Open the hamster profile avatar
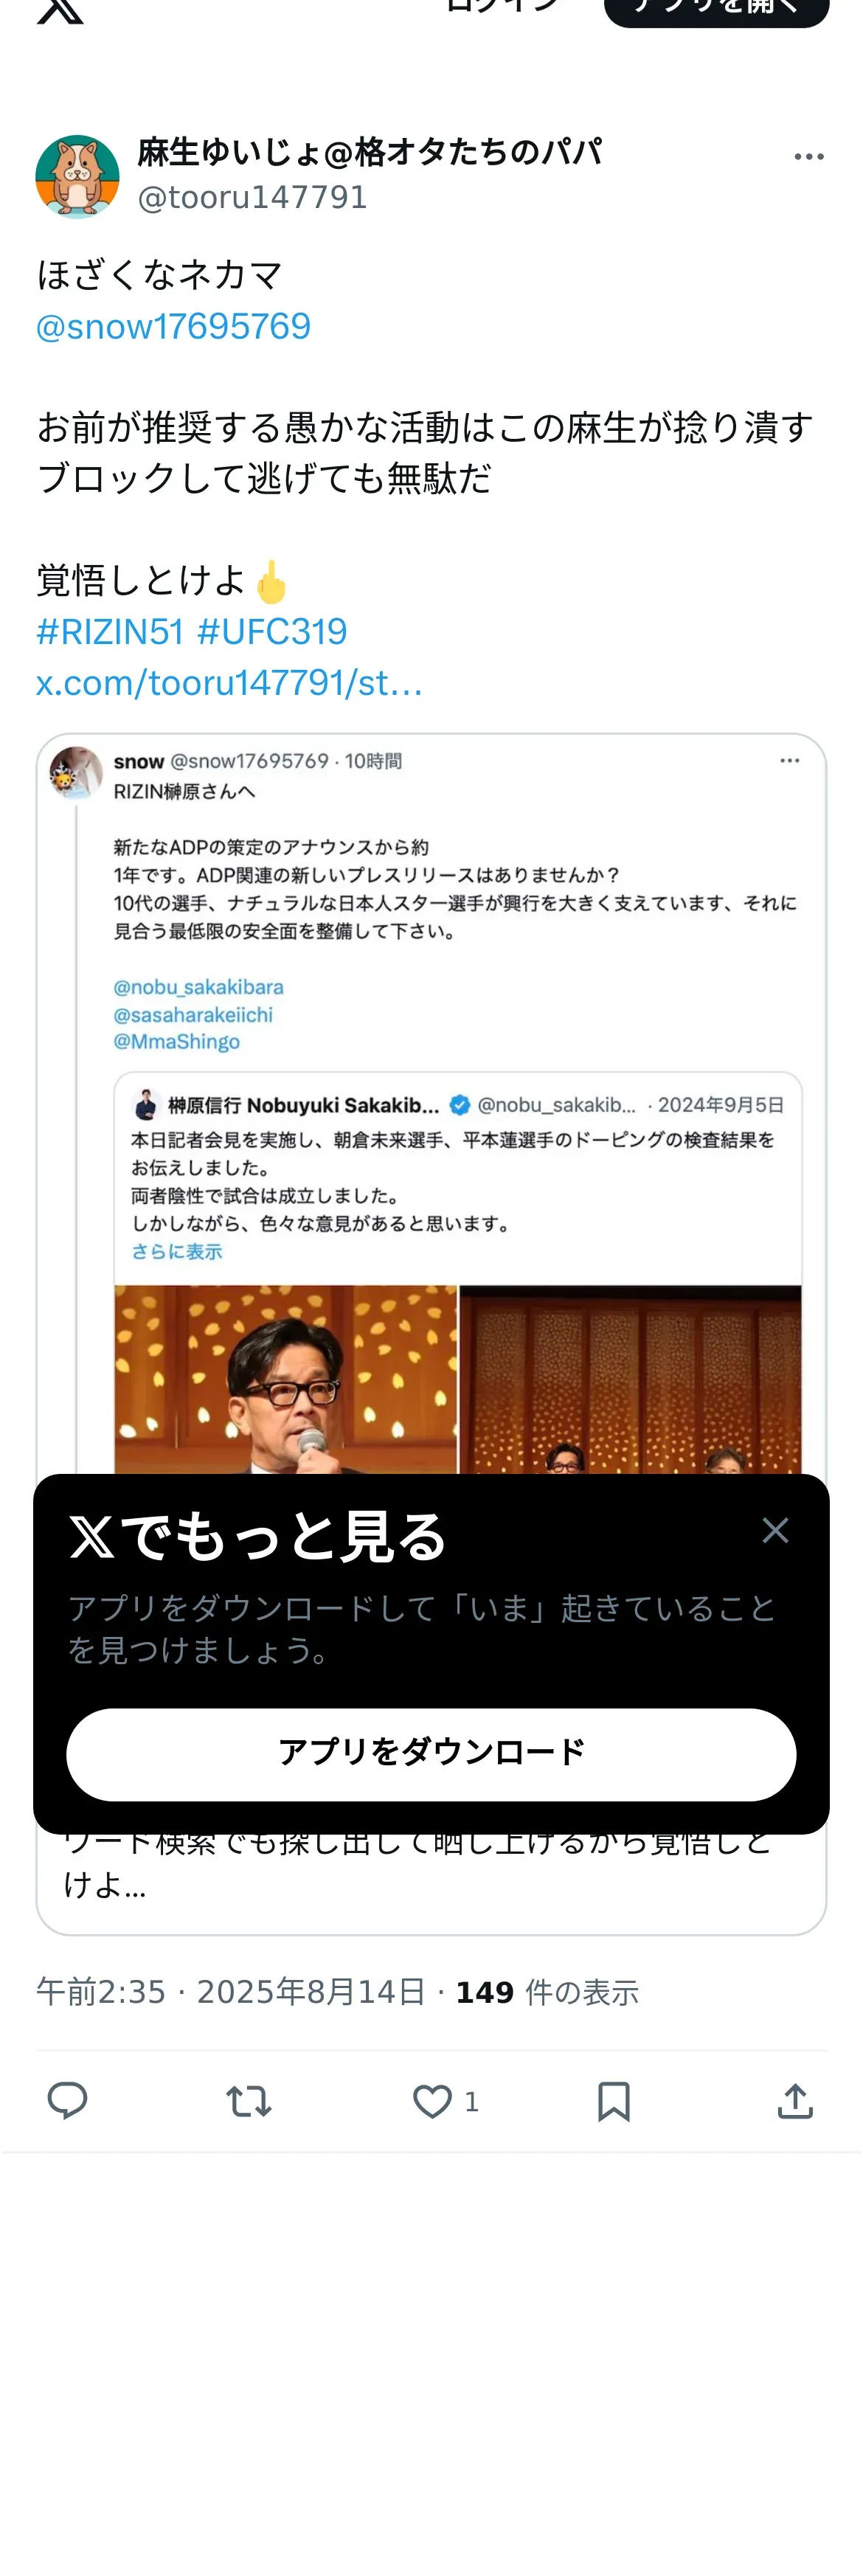863x2576 pixels. pos(77,176)
